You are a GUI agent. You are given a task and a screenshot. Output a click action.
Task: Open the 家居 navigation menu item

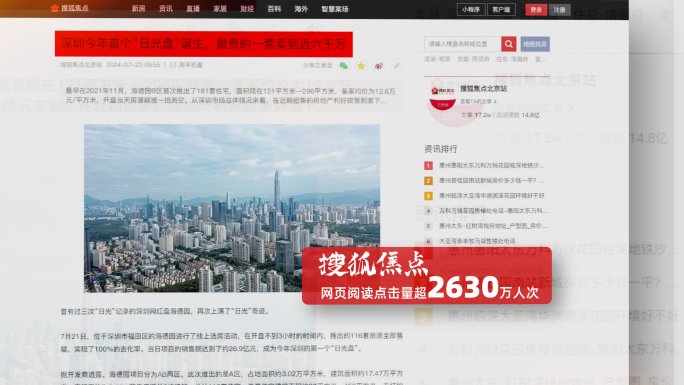220,9
